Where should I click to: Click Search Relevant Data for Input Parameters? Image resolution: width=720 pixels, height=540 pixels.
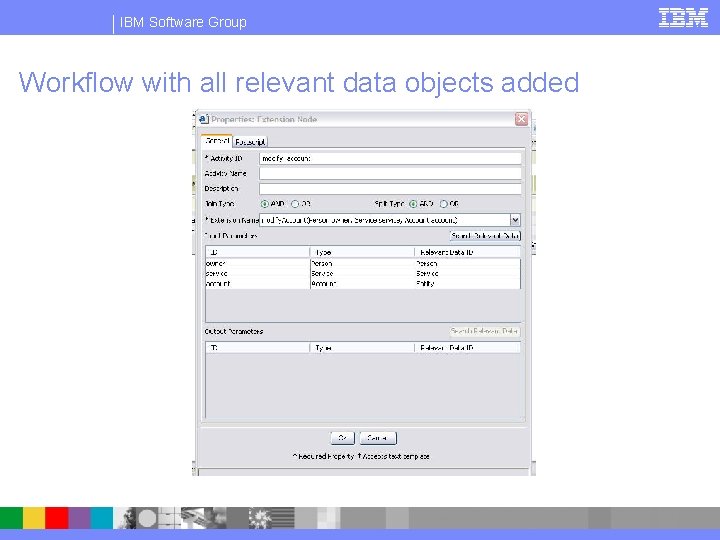[x=485, y=236]
